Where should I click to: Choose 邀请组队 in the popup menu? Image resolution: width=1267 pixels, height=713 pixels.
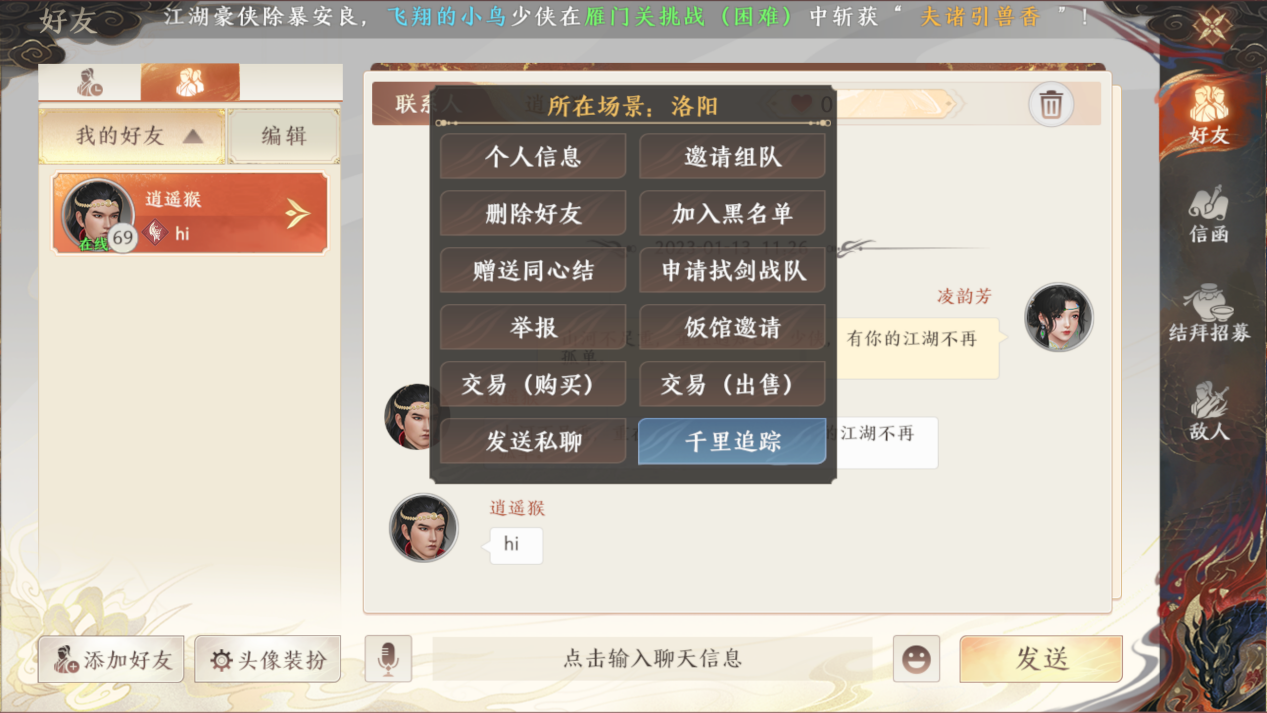(x=732, y=157)
